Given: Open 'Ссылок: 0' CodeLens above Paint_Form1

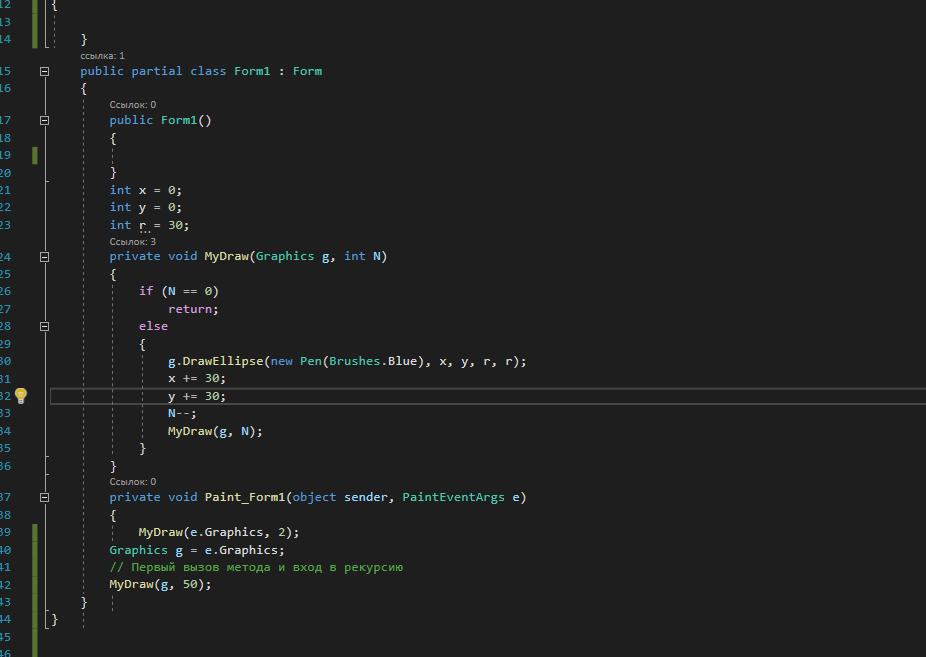Looking at the screenshot, I should (133, 482).
